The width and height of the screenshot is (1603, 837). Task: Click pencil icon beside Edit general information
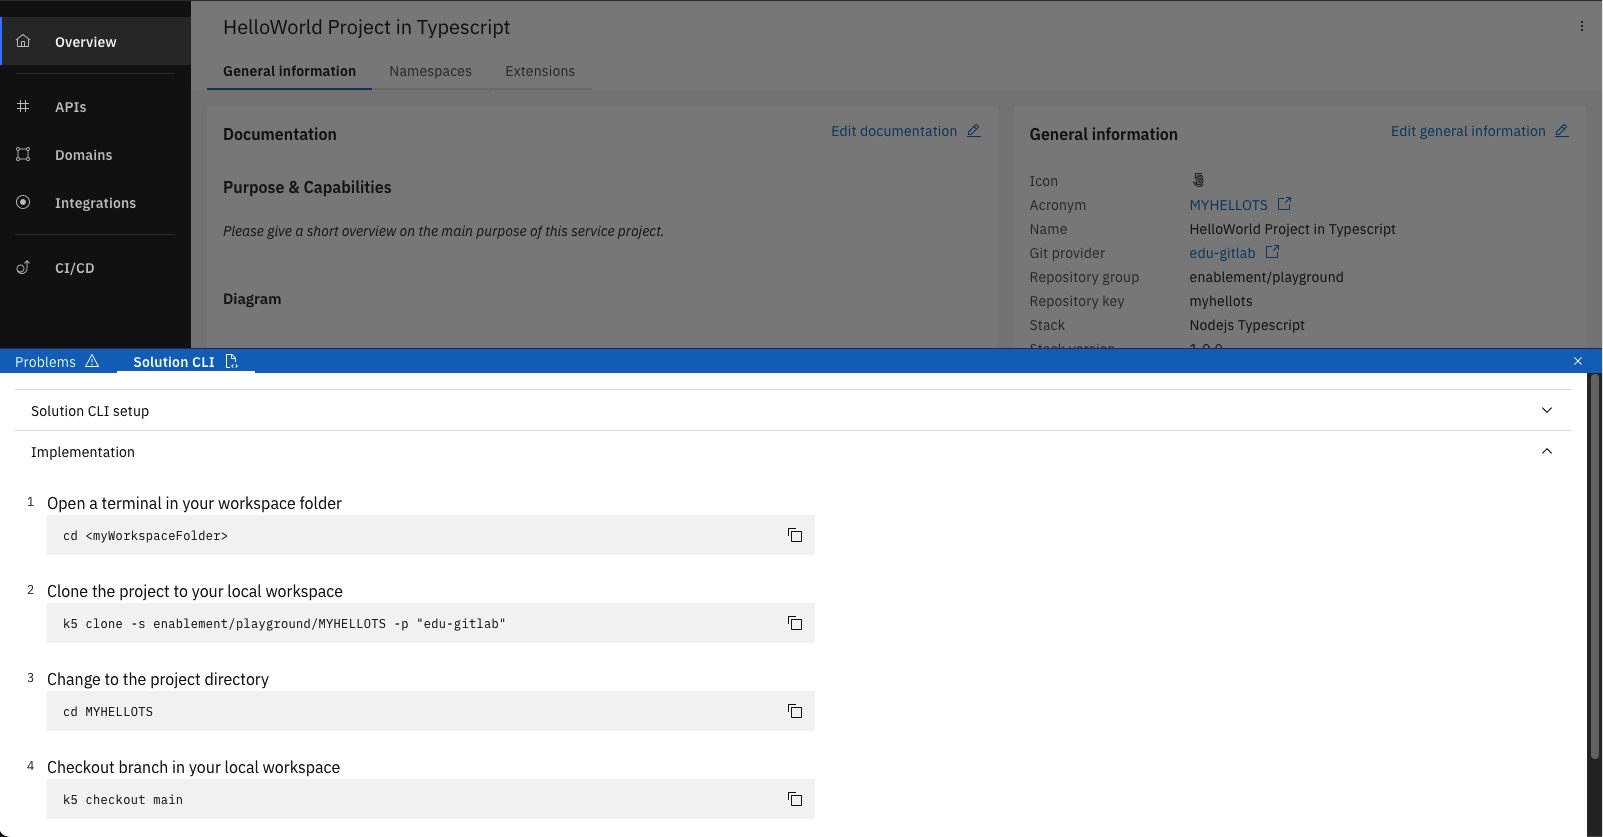[1562, 131]
